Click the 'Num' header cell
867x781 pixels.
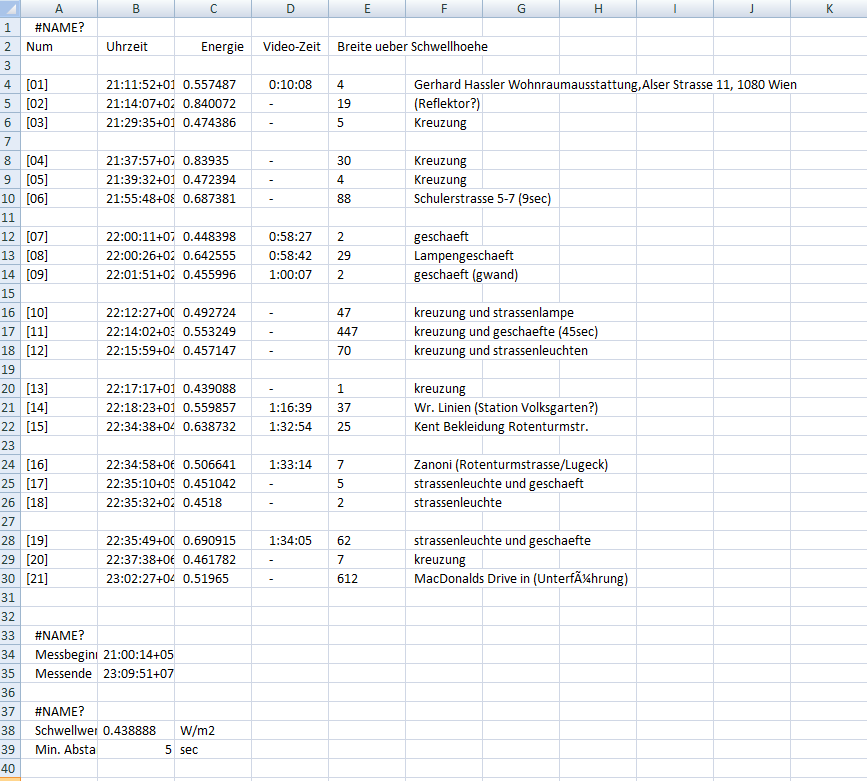[59, 46]
